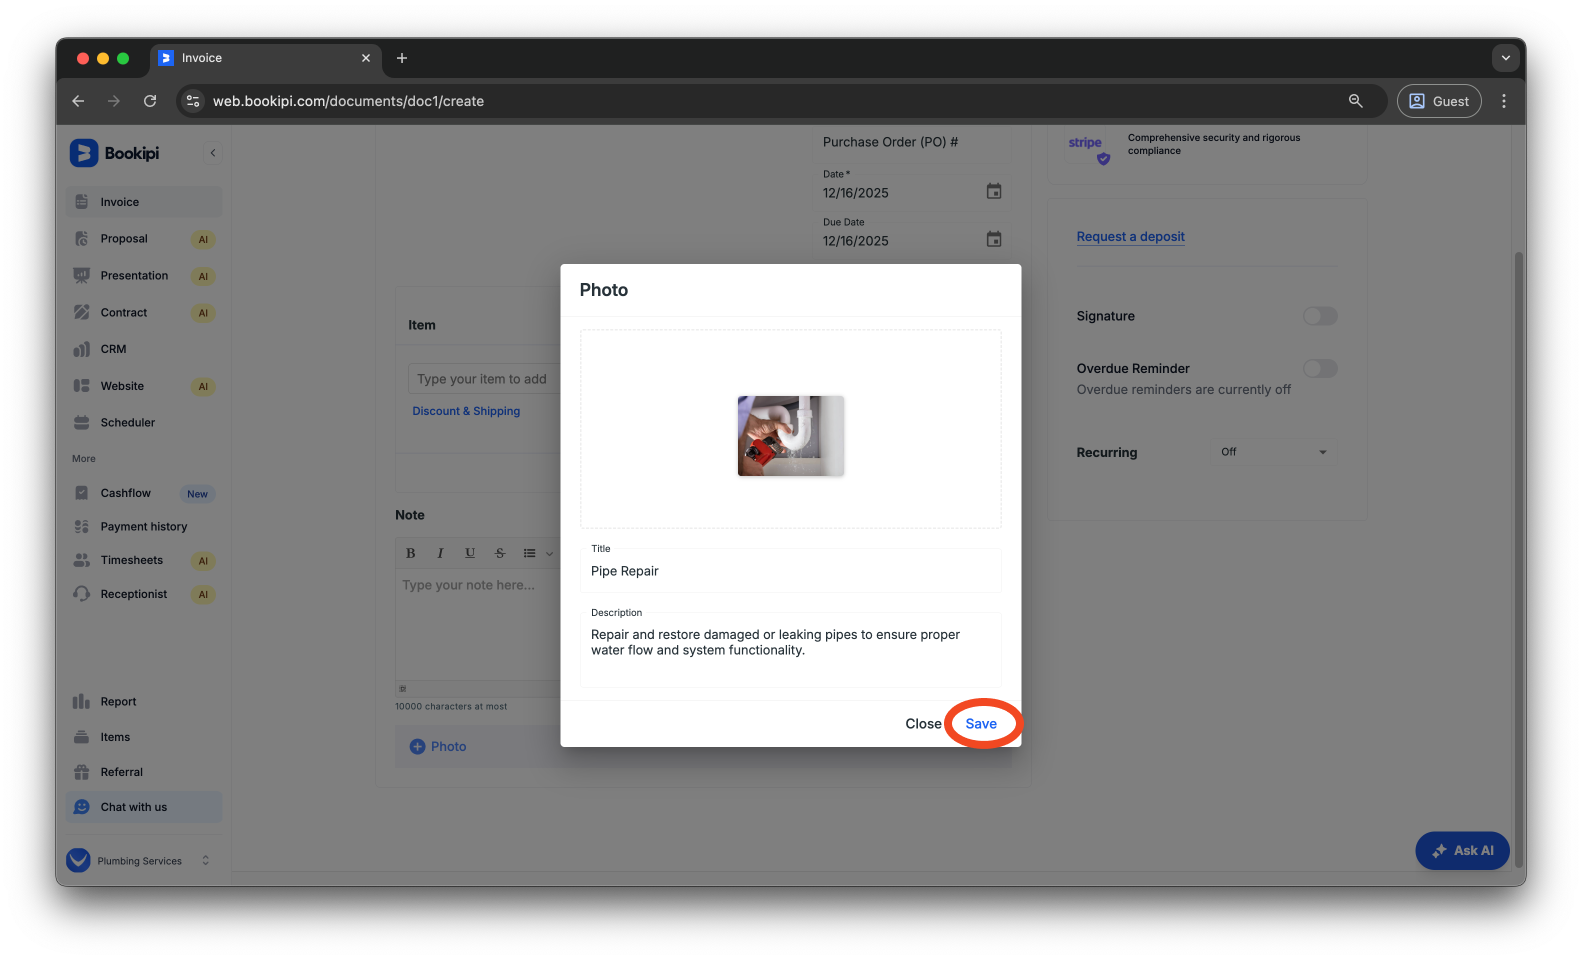Screen dimensions: 1582x960
Task: Open the tab search dropdown
Action: click(1506, 58)
